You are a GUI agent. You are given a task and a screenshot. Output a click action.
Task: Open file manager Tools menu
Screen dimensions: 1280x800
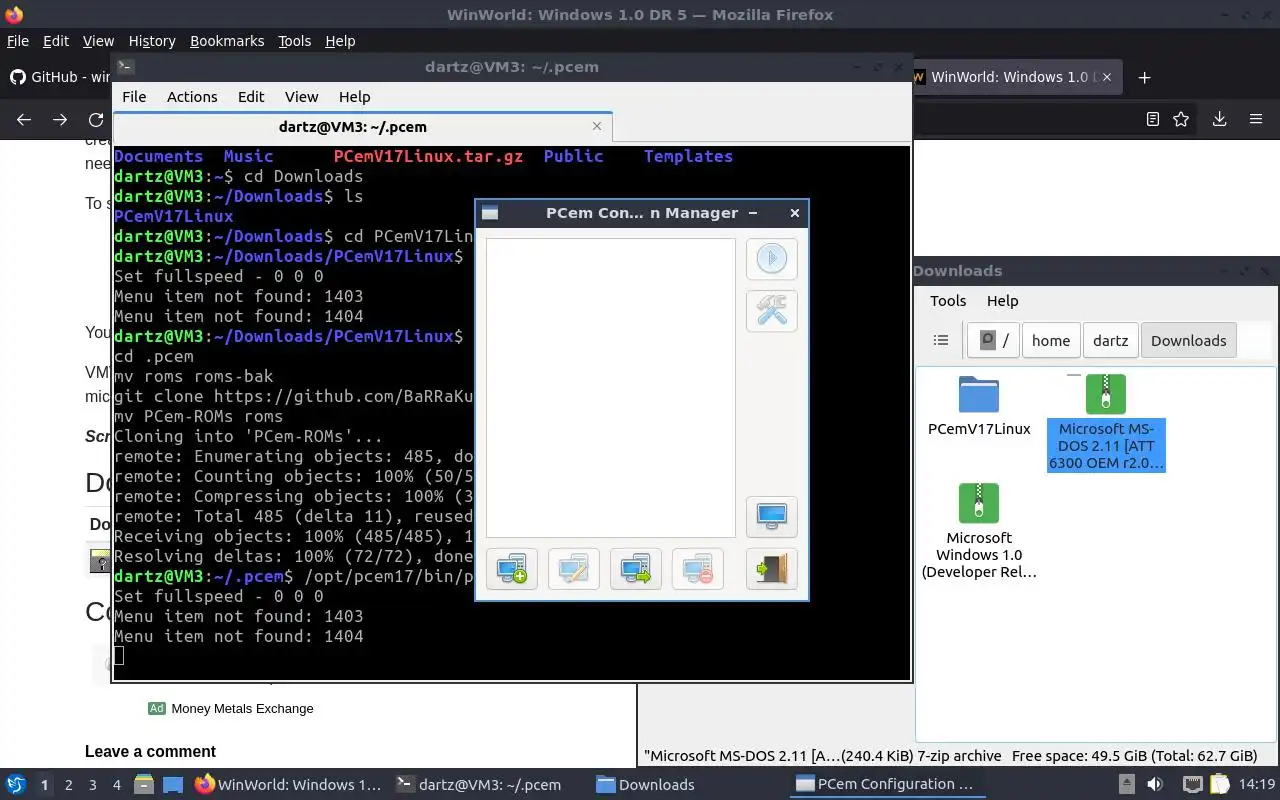pyautogui.click(x=948, y=301)
